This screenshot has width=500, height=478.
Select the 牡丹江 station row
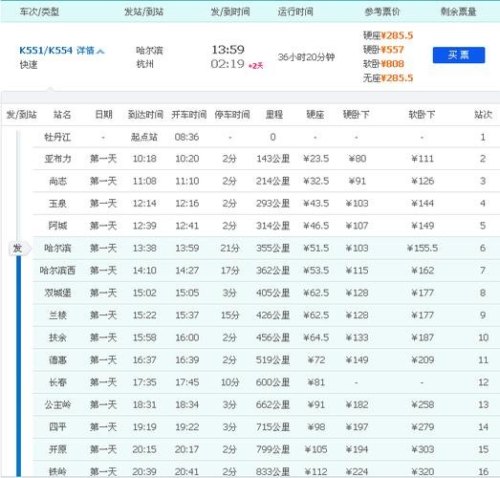click(x=266, y=137)
